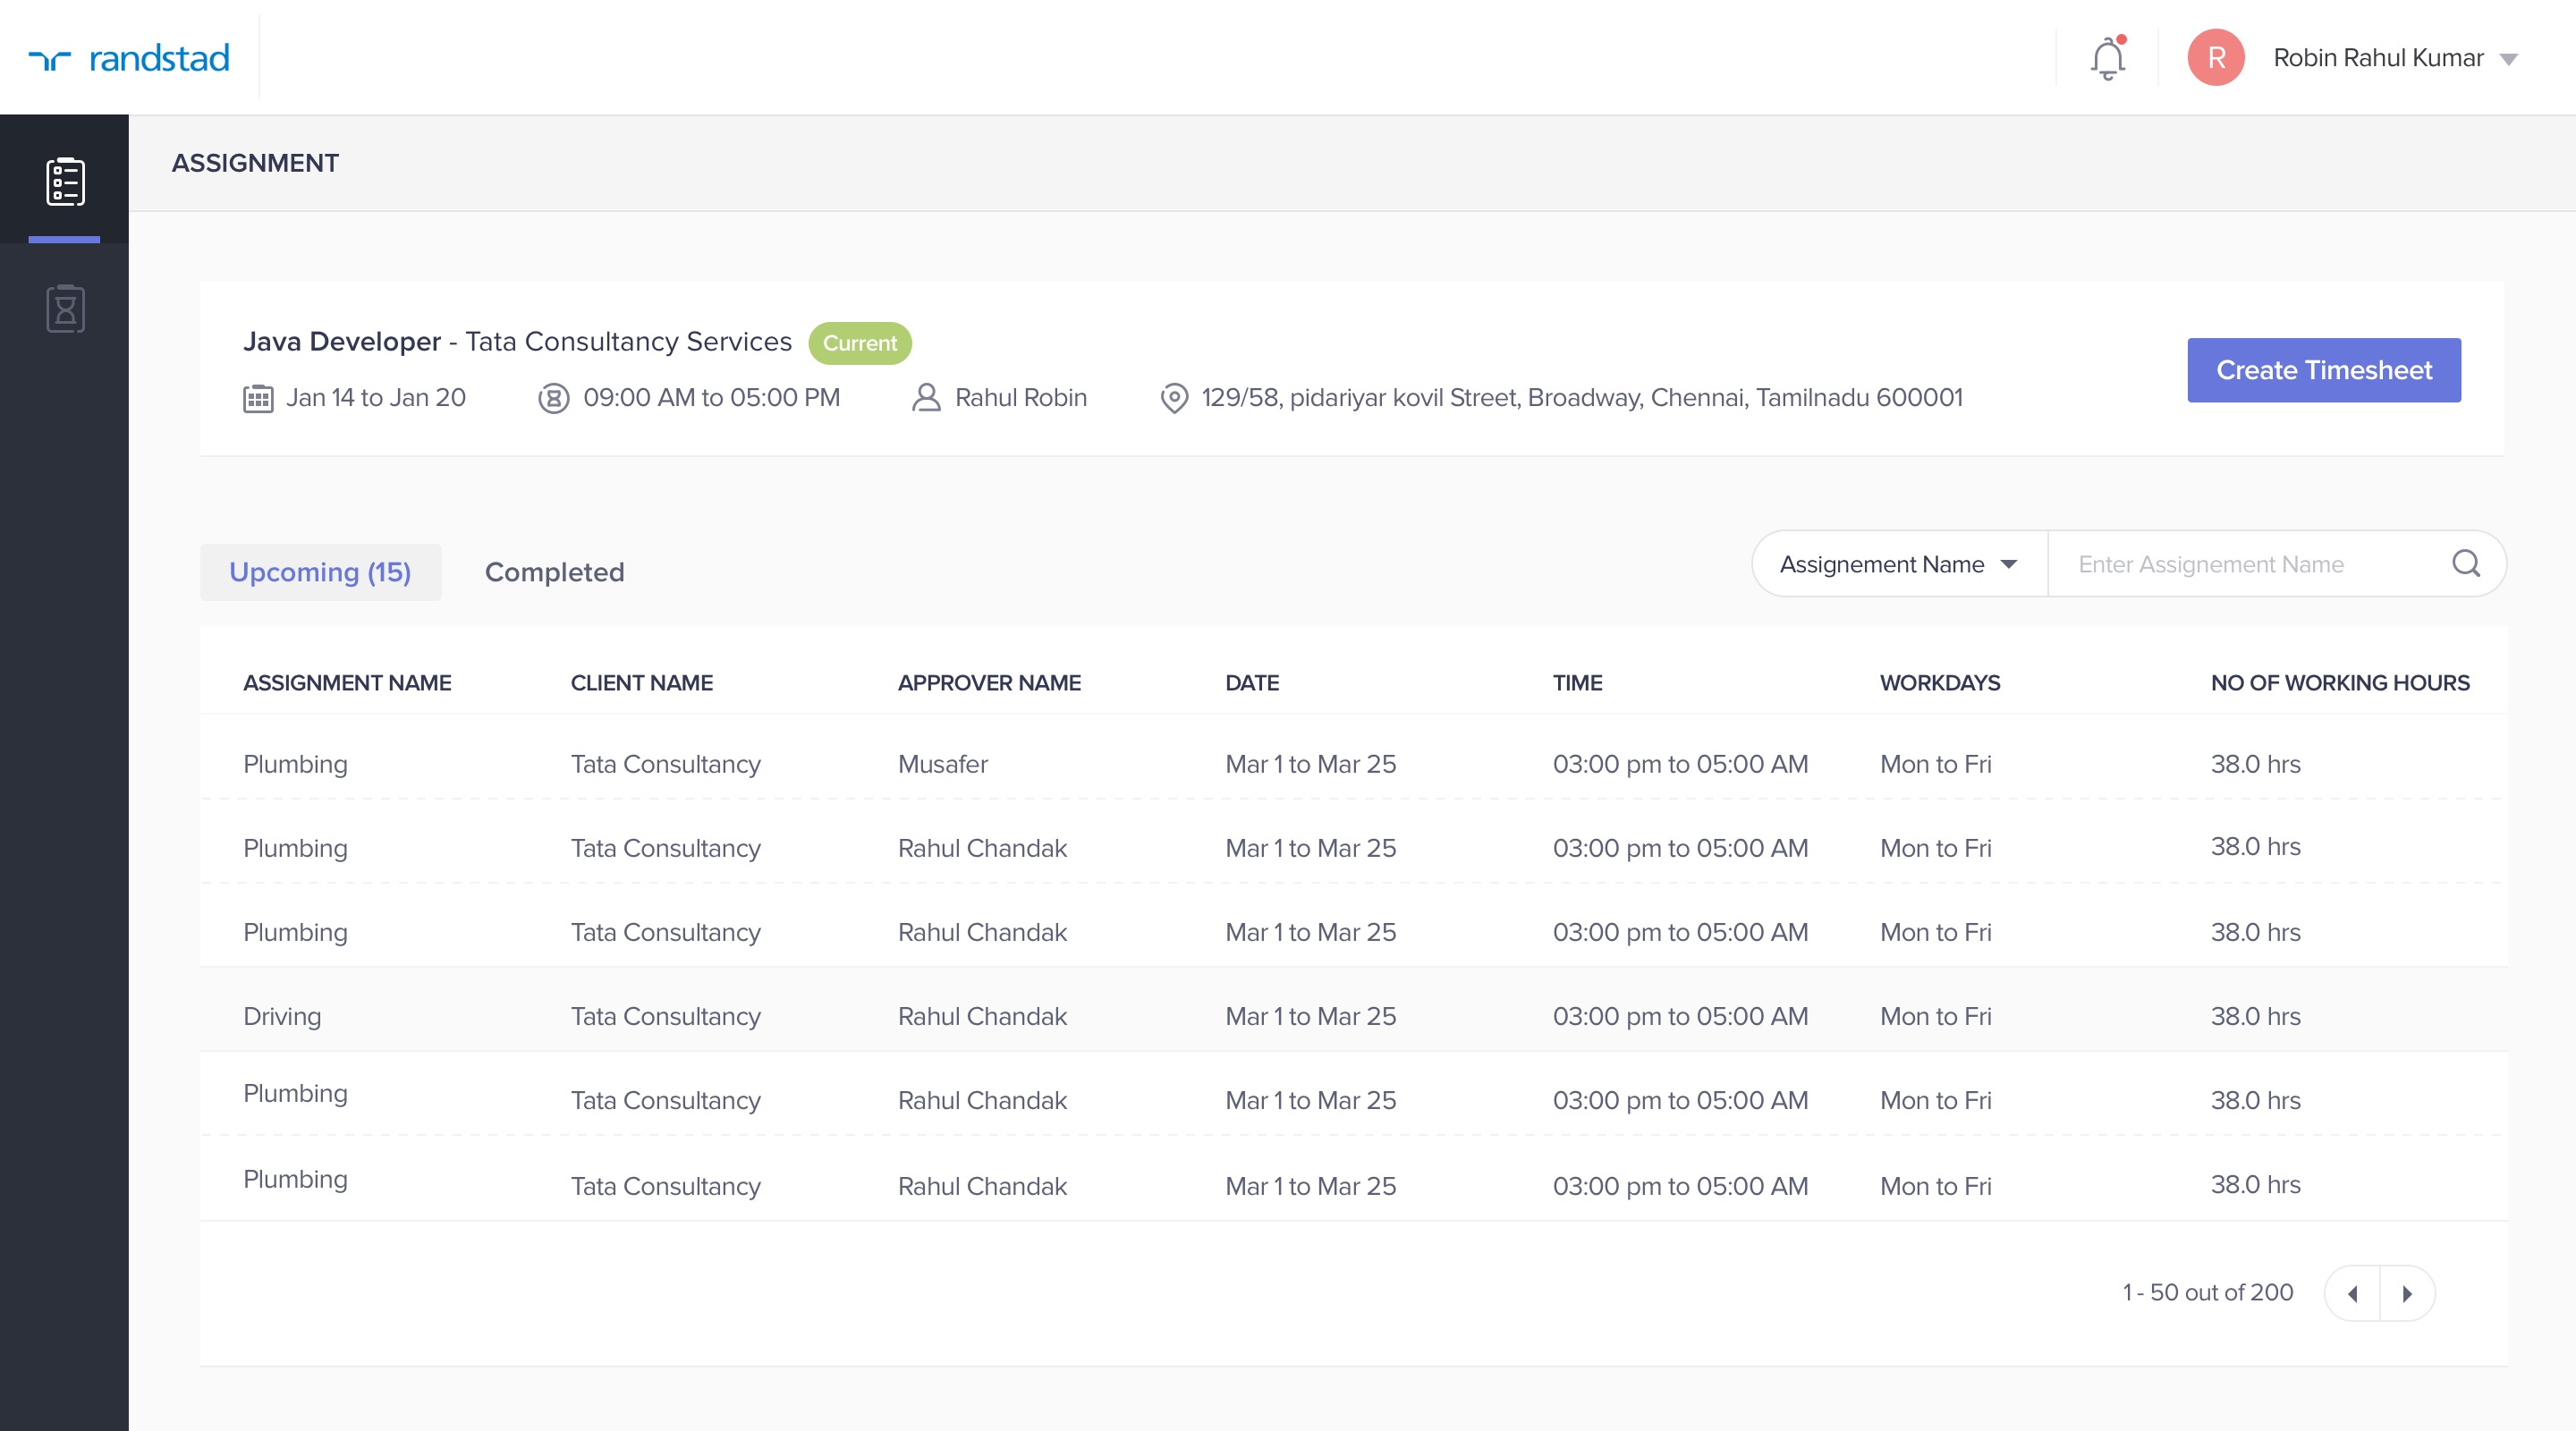Click the randstad logo
Viewport: 2576px width, 1431px height.
[130, 57]
